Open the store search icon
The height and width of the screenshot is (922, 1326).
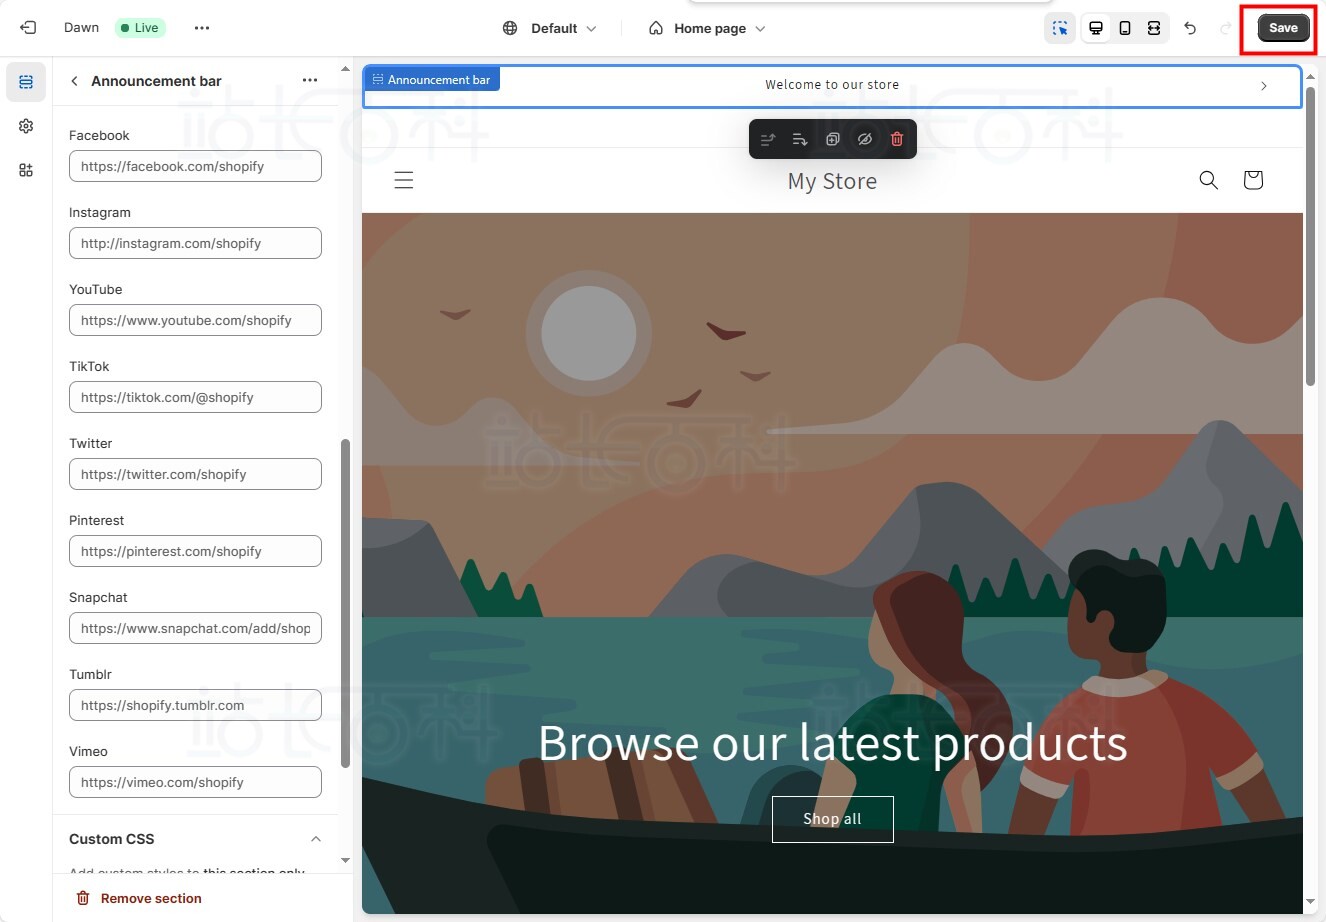[1208, 180]
